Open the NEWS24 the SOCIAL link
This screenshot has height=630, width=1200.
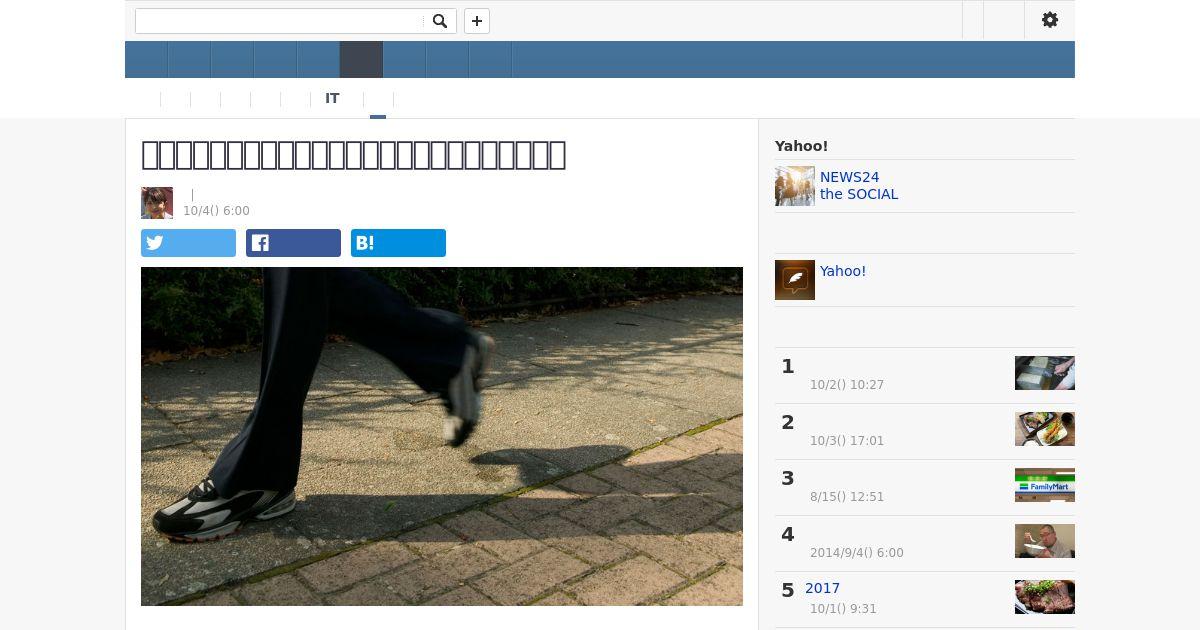click(x=859, y=186)
